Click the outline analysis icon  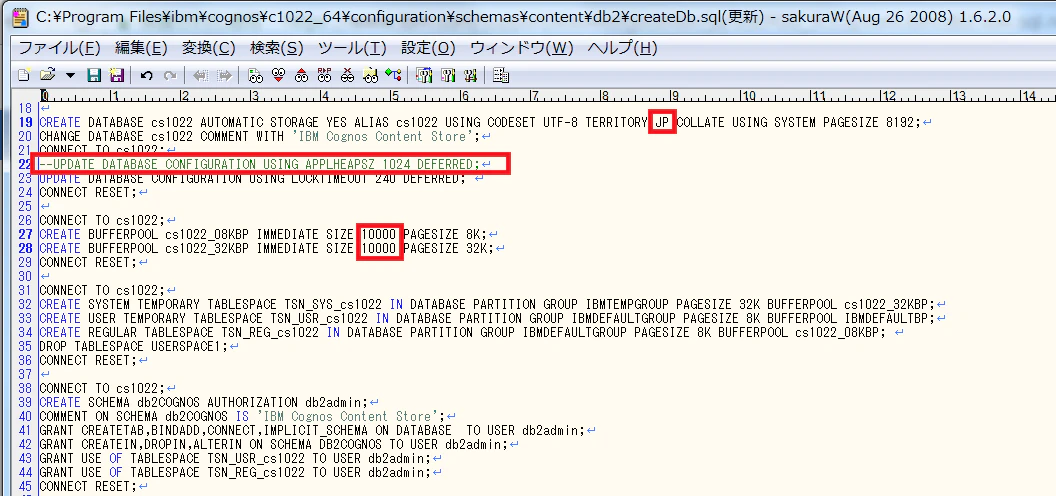pyautogui.click(x=393, y=75)
